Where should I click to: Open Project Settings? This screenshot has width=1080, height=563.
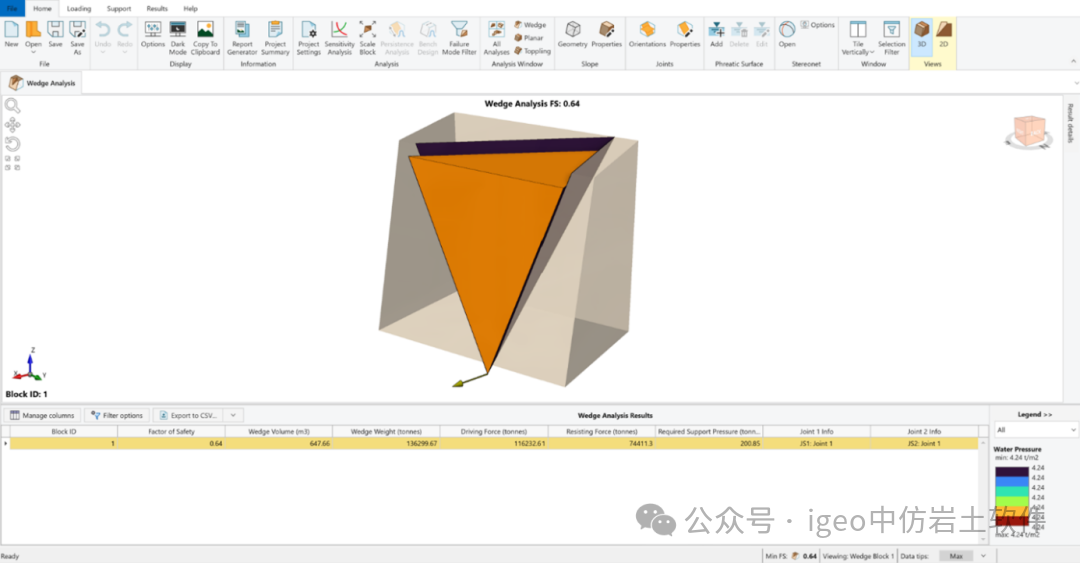309,38
